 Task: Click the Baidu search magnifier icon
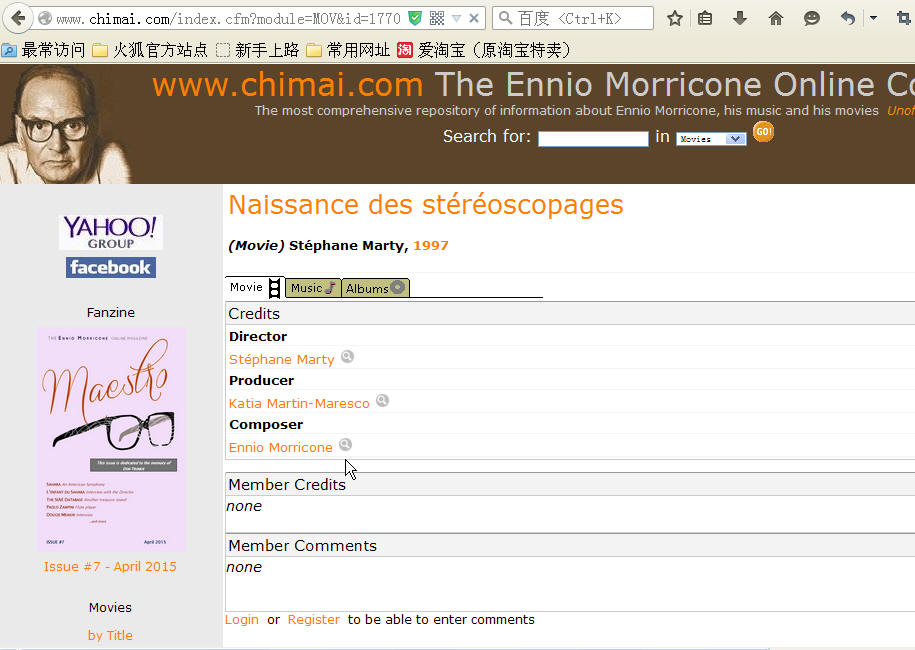505,18
